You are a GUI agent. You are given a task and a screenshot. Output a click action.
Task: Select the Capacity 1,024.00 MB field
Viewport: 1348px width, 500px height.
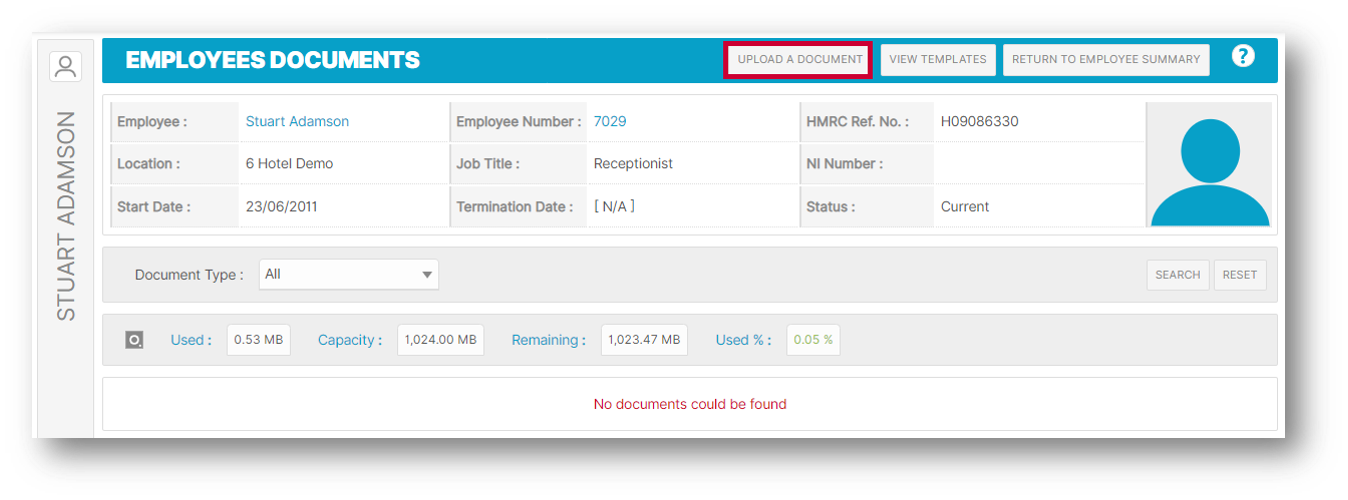440,340
